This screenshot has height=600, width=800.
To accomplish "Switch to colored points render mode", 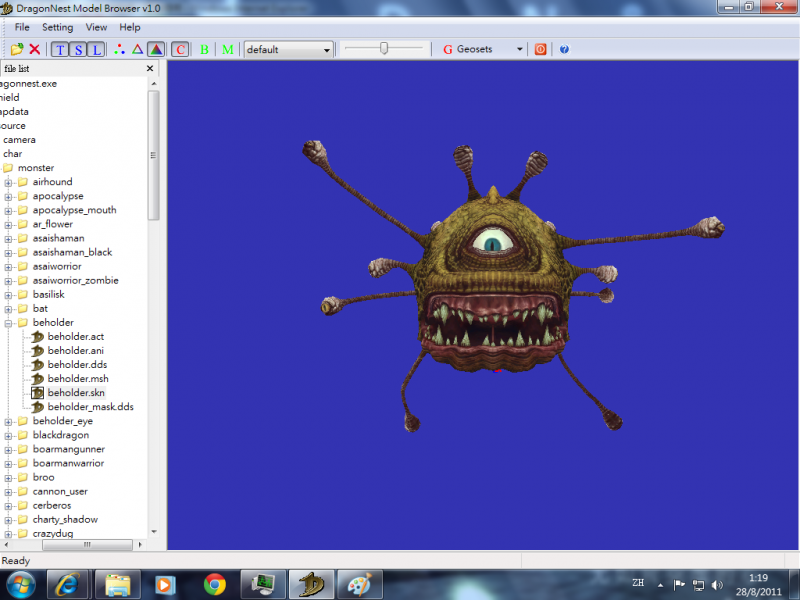I will (x=119, y=49).
